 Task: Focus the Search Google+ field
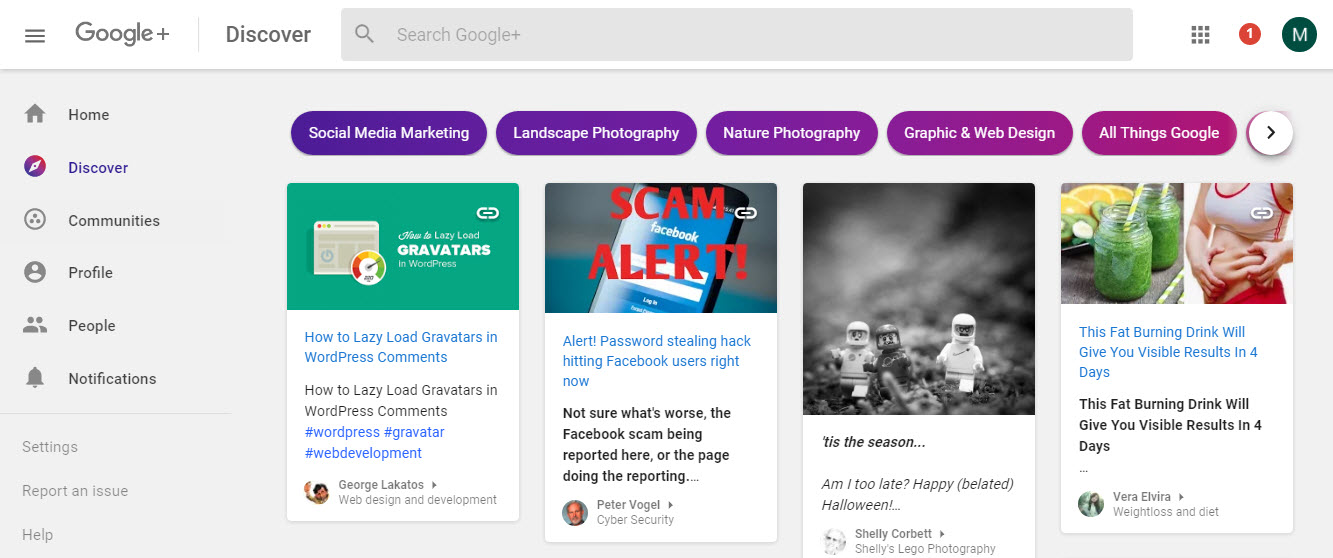coord(737,35)
